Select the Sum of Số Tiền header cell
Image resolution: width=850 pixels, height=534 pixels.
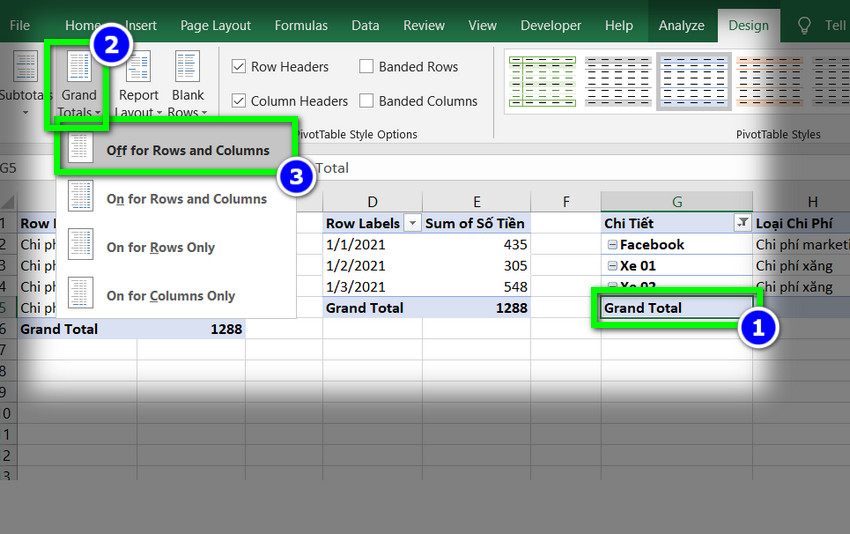[x=476, y=223]
